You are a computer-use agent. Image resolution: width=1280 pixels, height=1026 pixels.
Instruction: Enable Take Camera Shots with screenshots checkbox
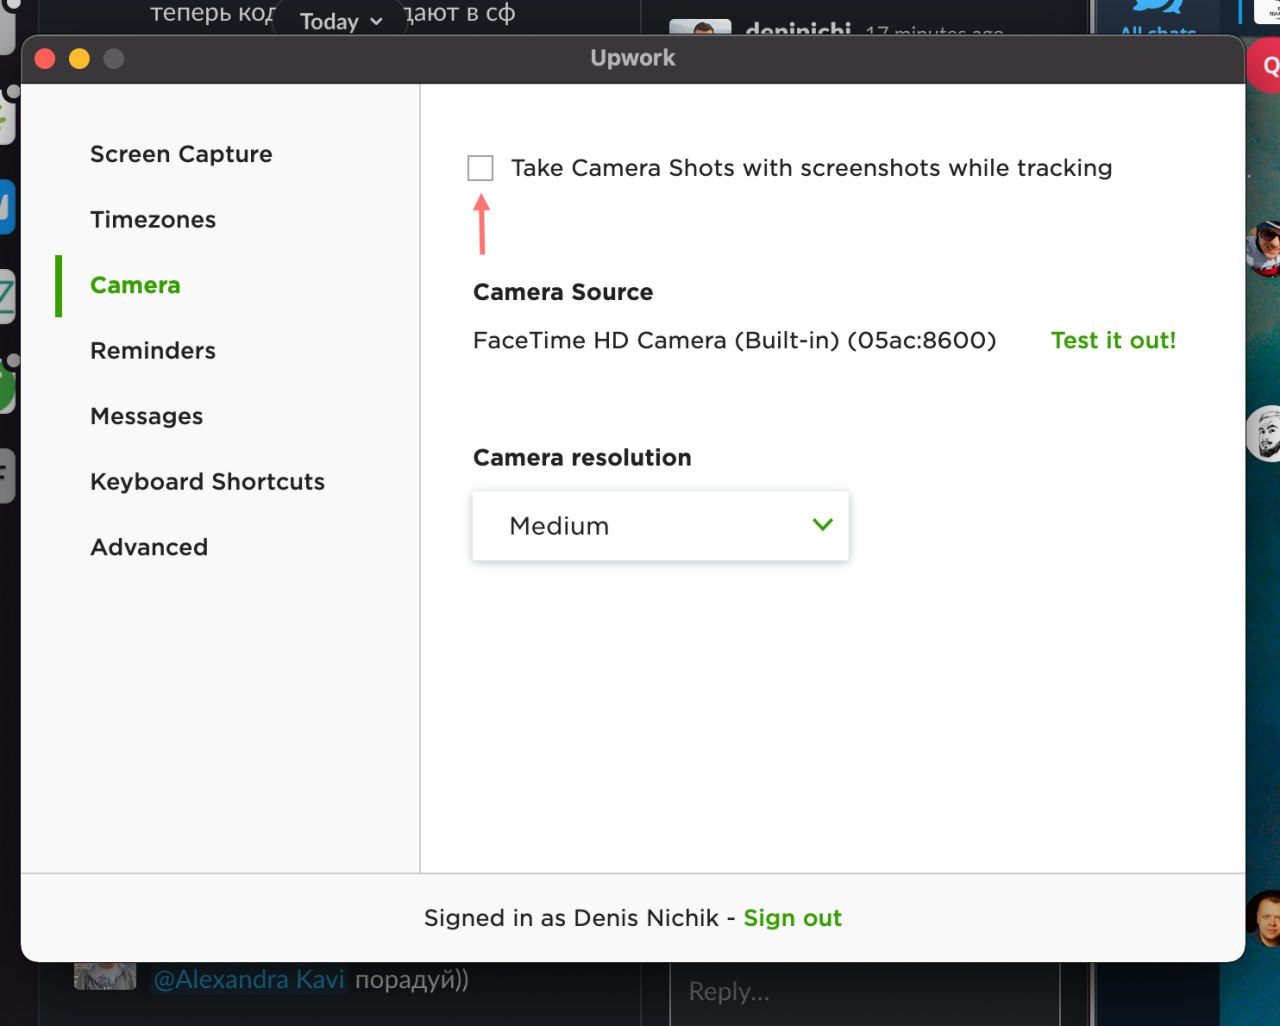[480, 168]
